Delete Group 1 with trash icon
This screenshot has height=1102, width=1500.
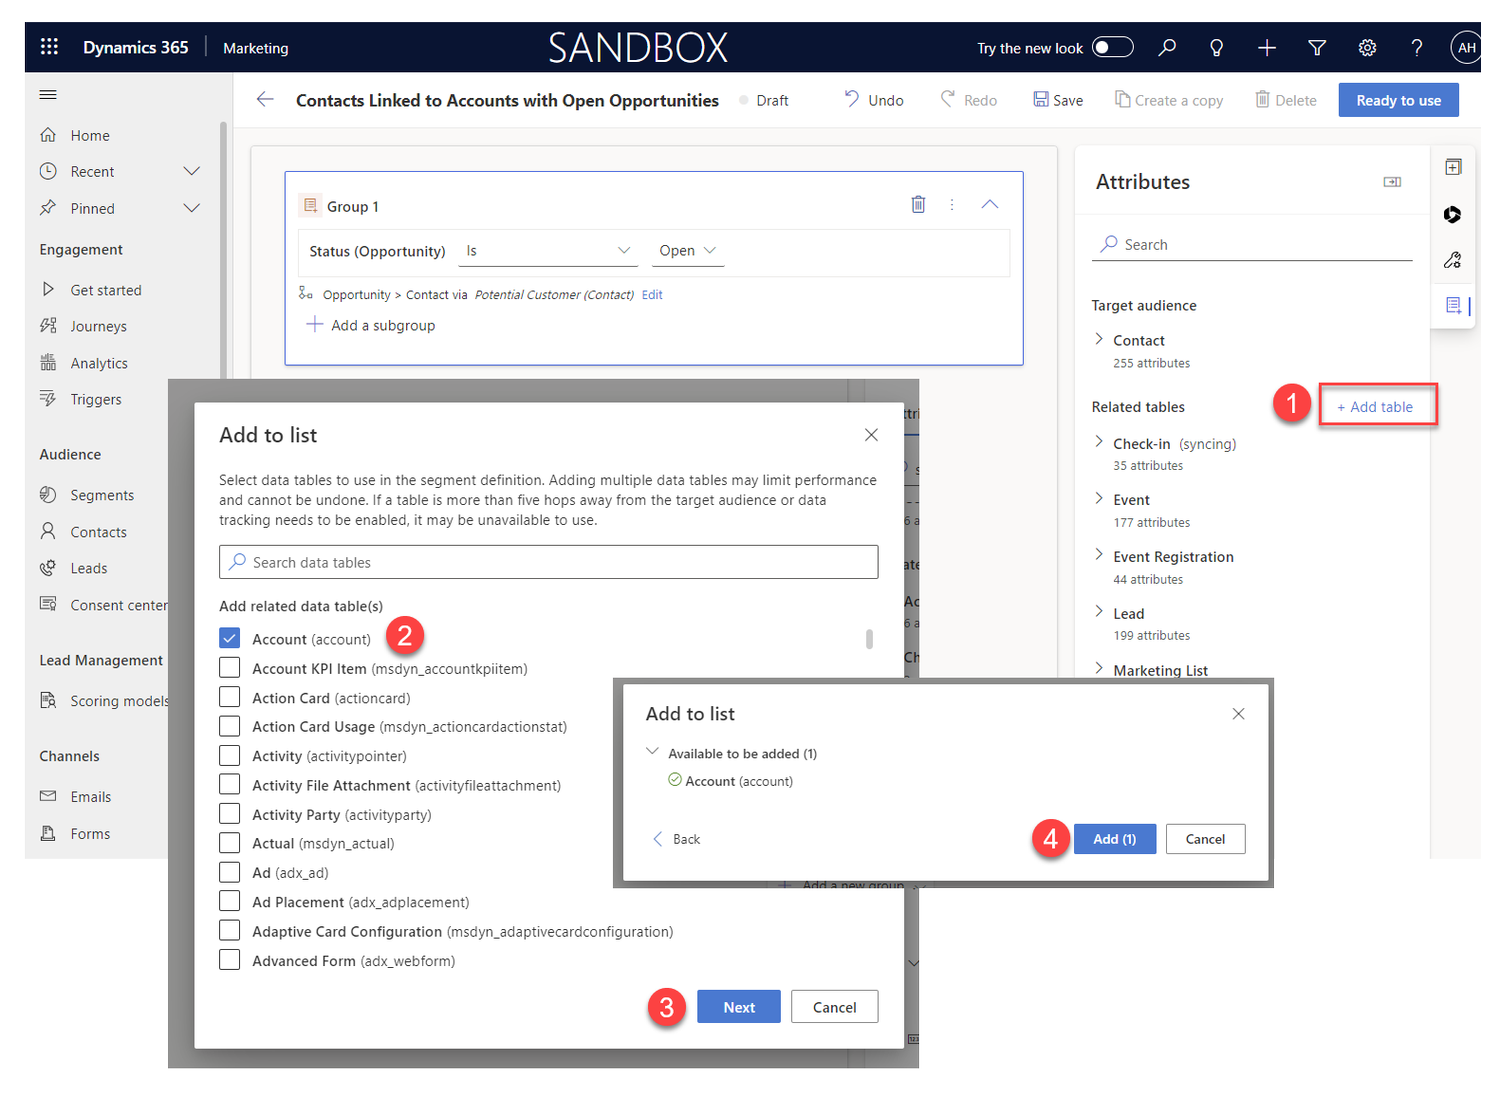pos(918,204)
